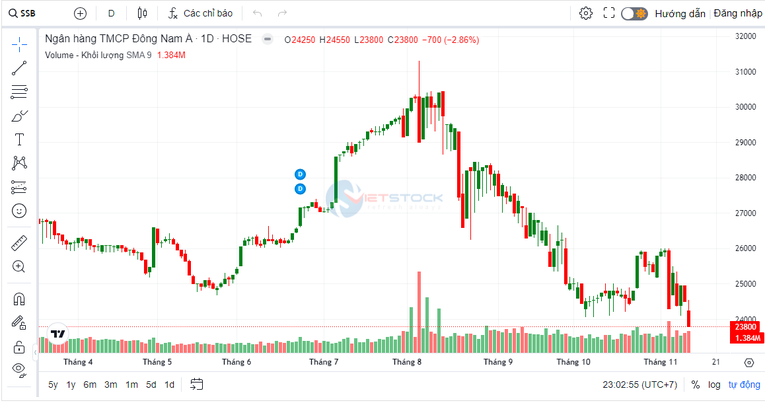Select the trend line drawing tool
Screen dimensions: 765x403
click(x=18, y=68)
